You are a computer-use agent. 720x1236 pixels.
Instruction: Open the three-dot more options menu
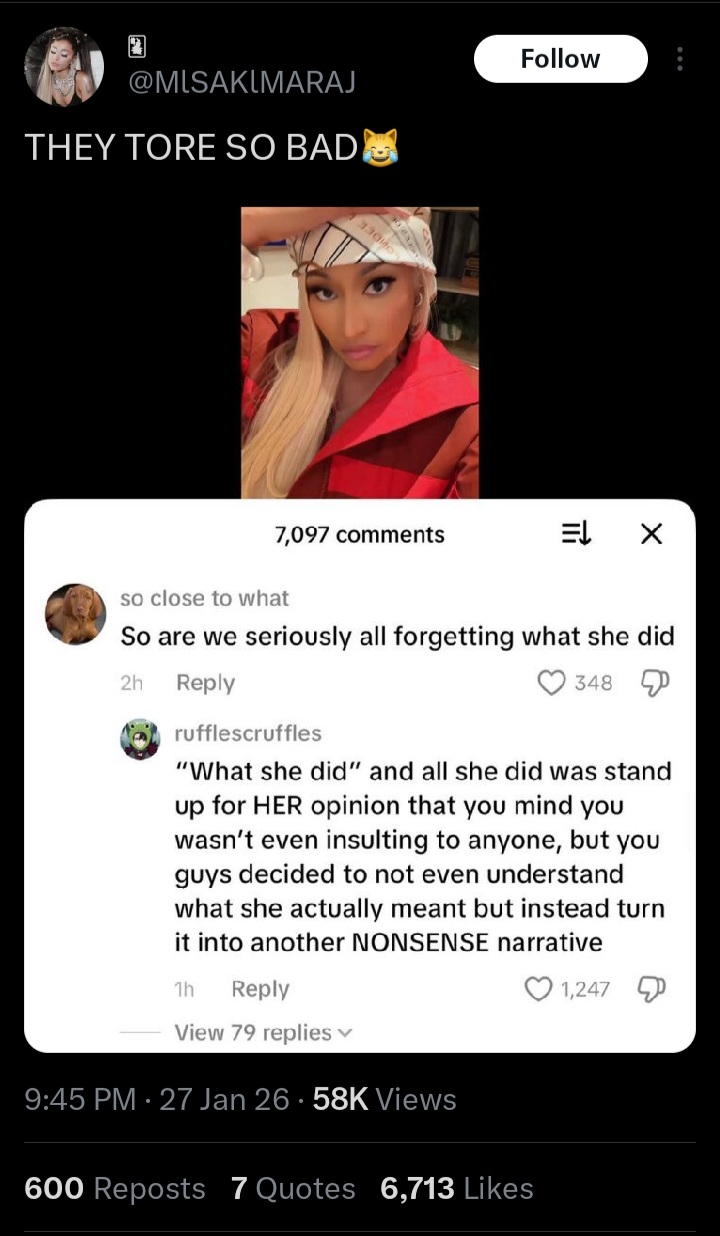[680, 59]
